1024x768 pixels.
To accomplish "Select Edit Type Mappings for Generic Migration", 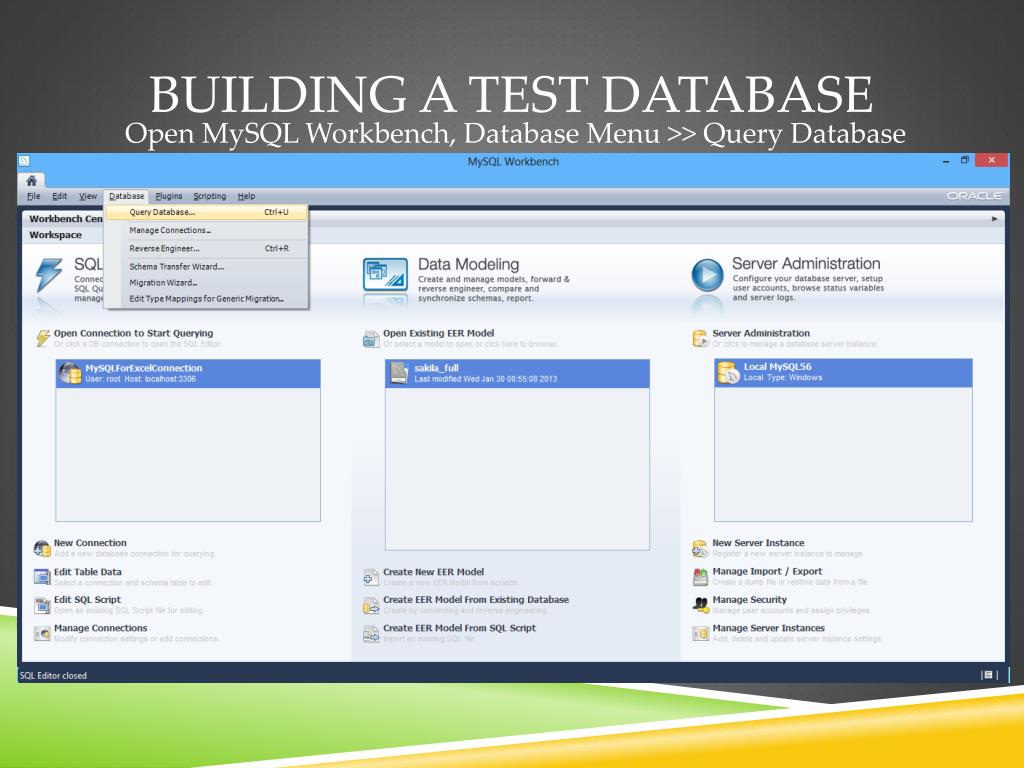I will tap(206, 298).
